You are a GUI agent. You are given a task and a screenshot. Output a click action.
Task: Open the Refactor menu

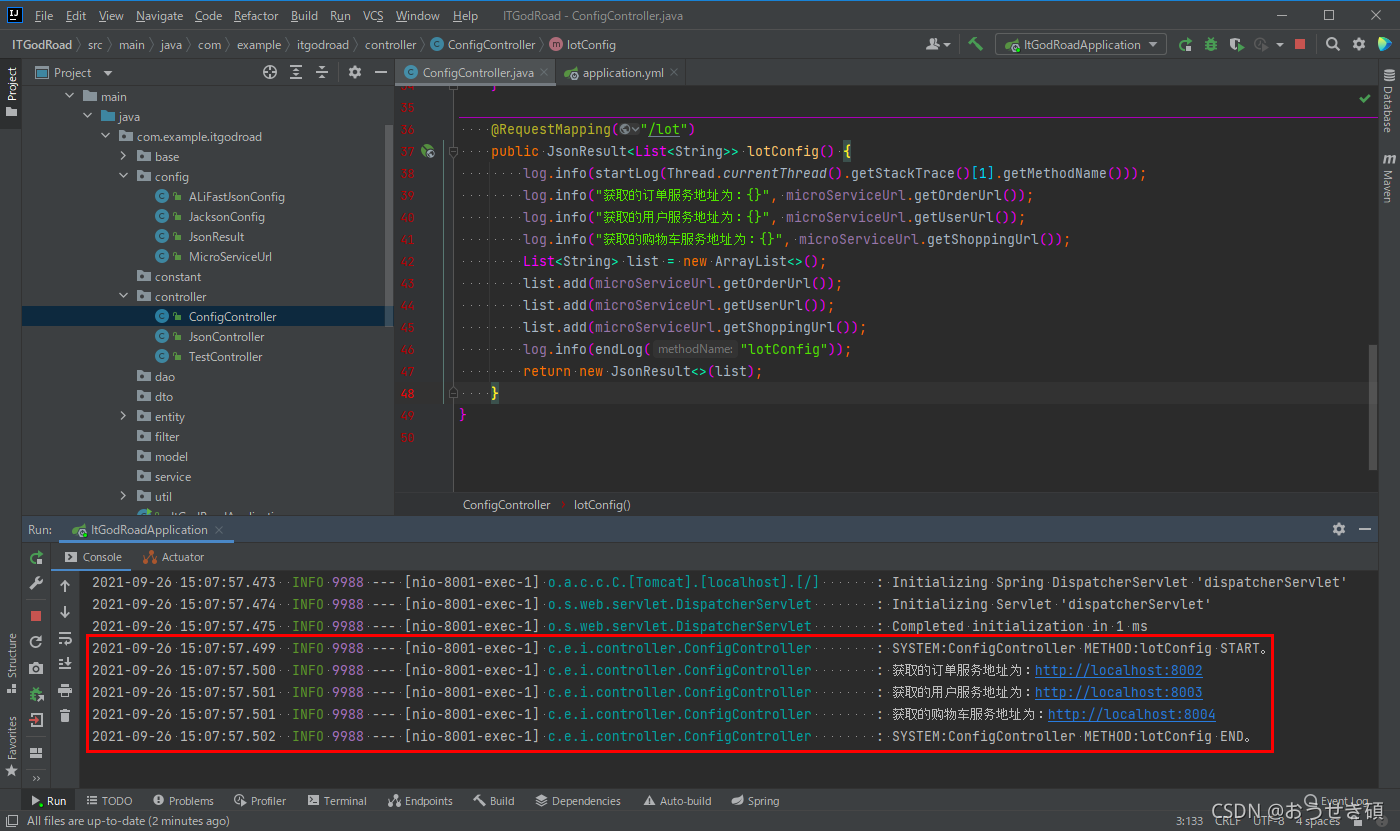(x=256, y=16)
